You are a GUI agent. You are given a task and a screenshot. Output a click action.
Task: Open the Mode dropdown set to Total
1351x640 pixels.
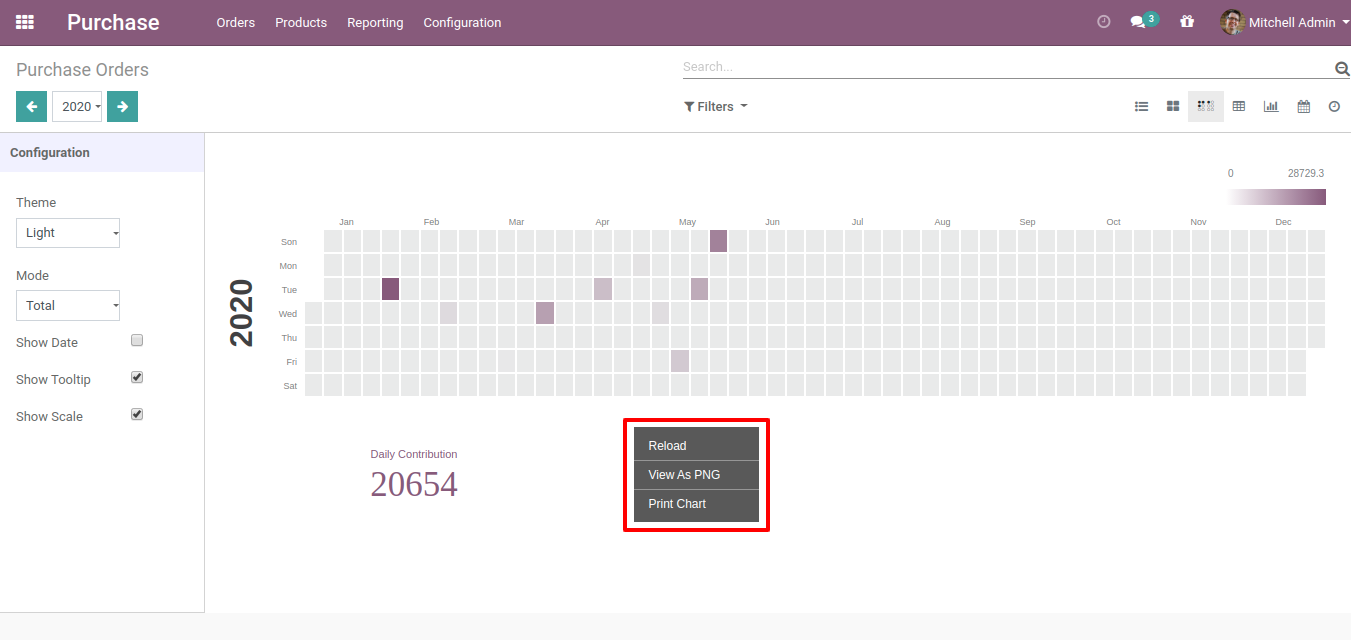[68, 306]
